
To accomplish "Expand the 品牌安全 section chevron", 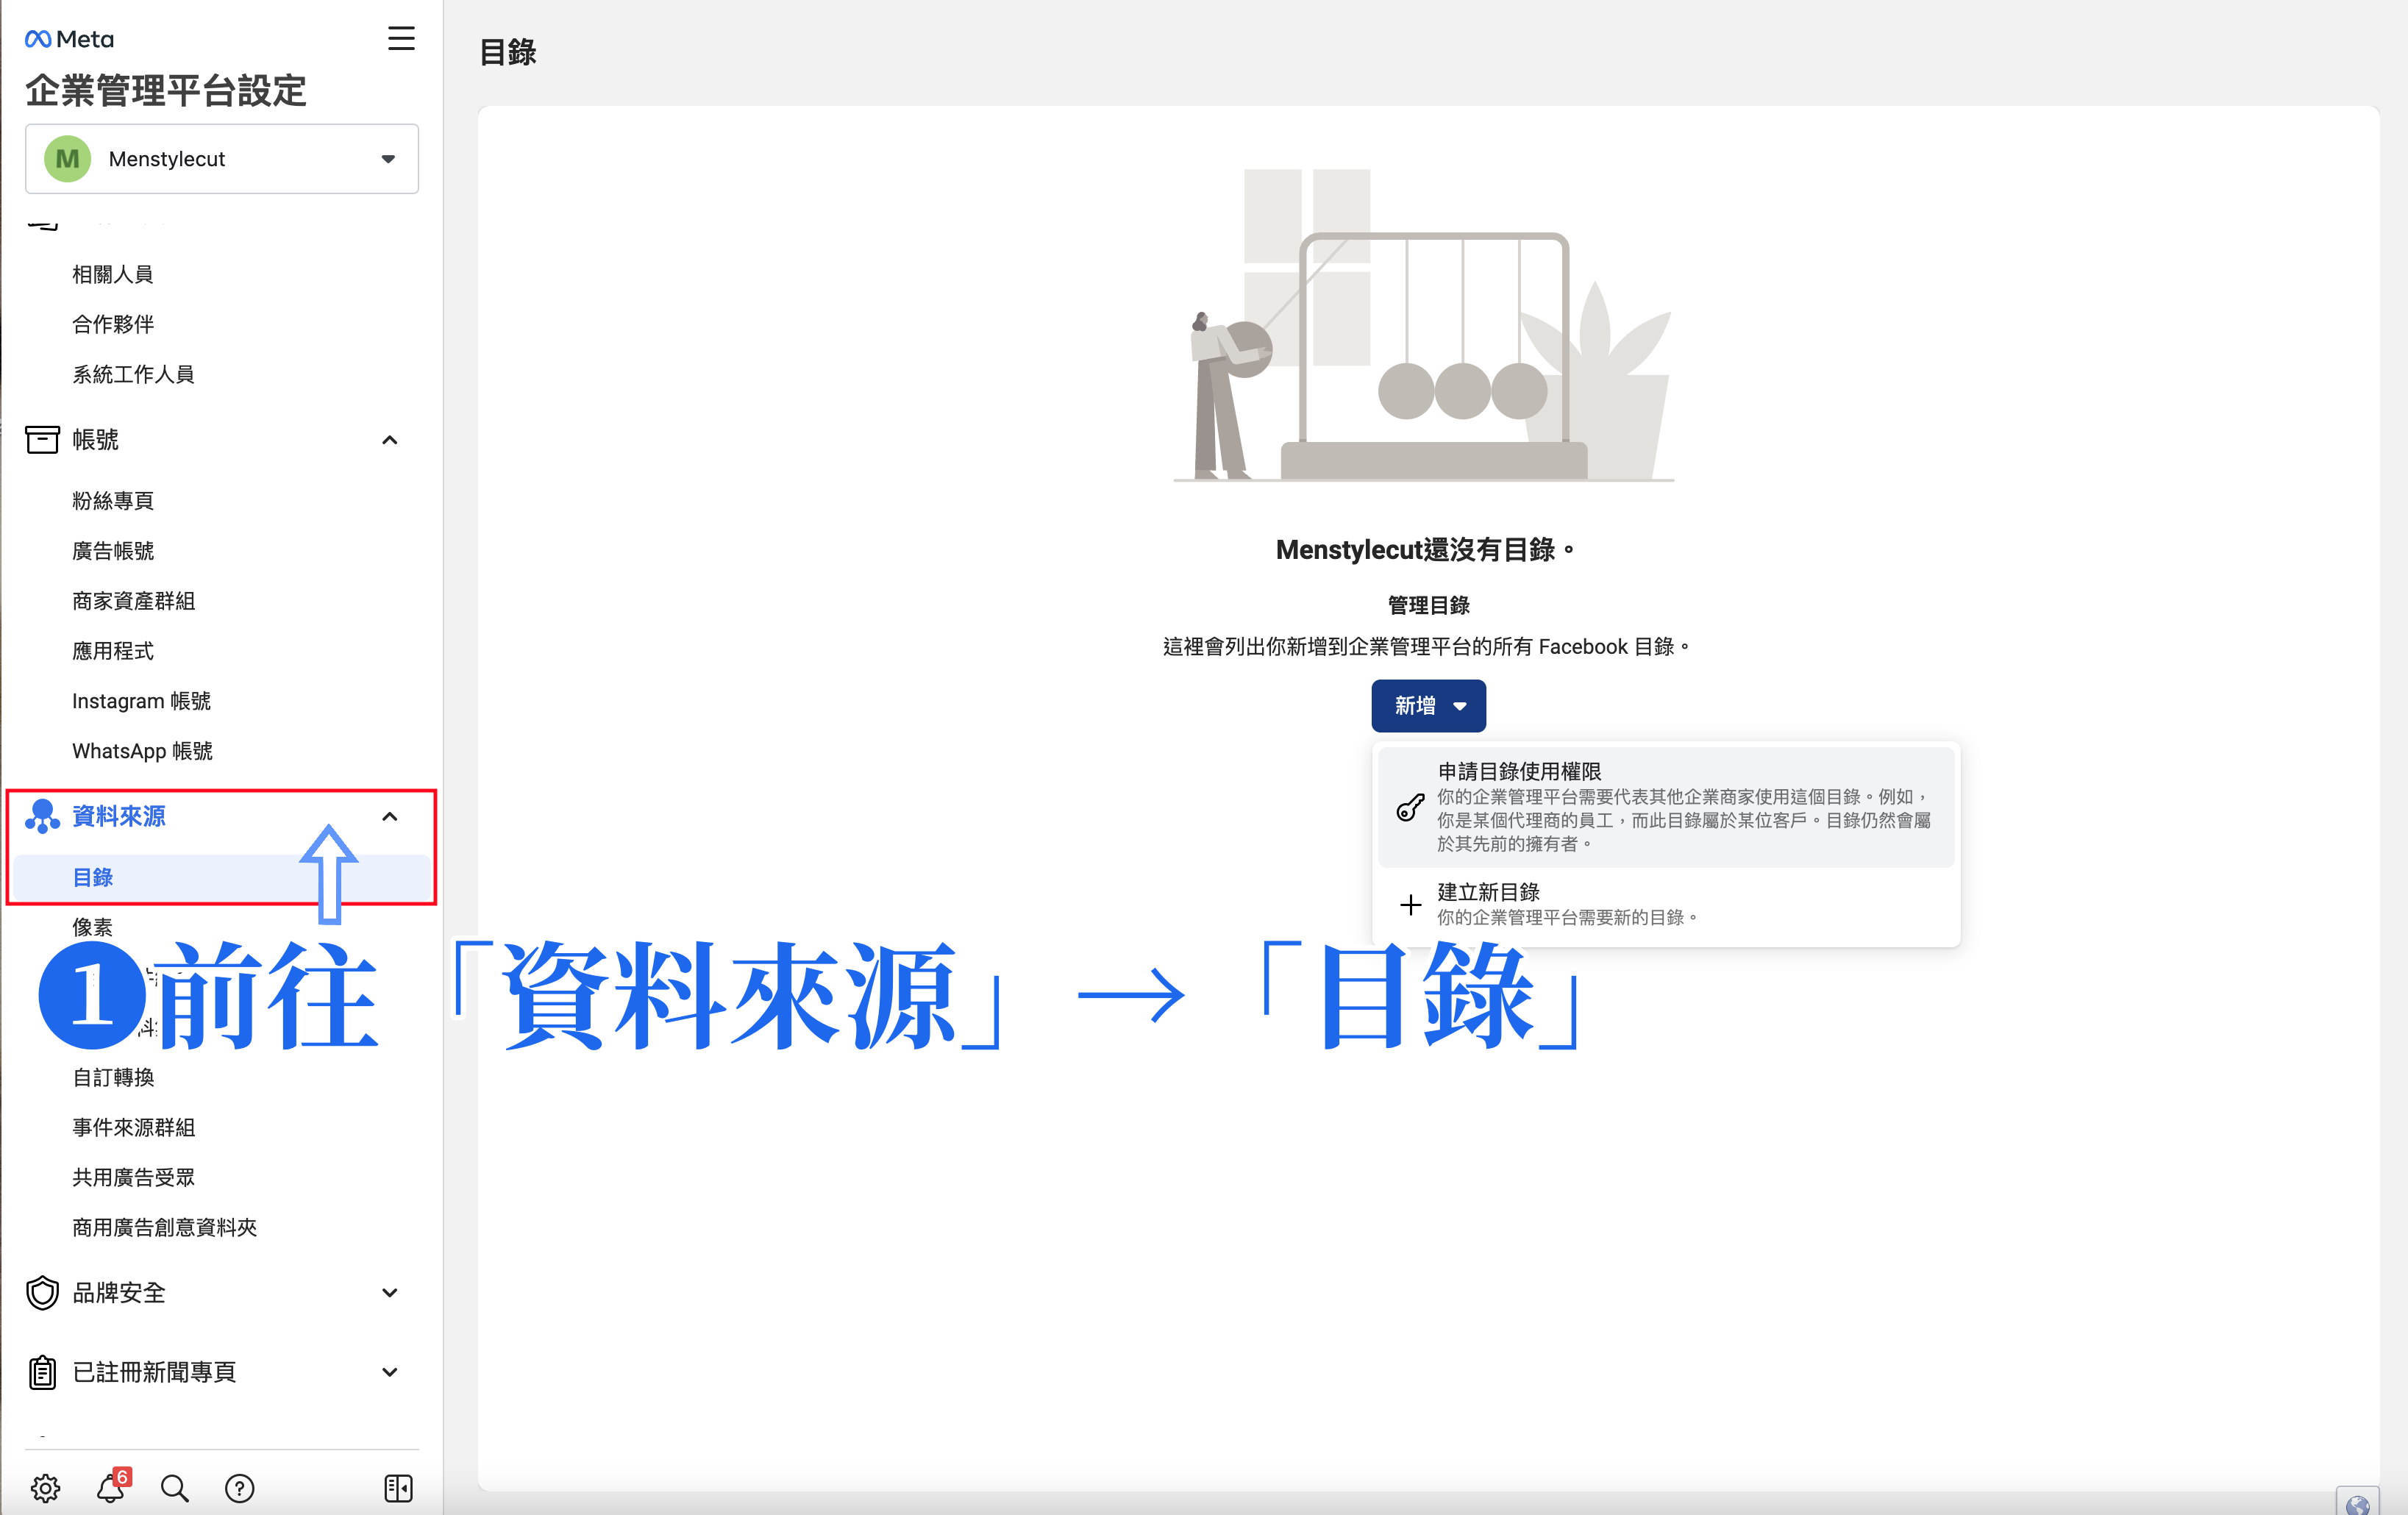I will pos(390,1293).
